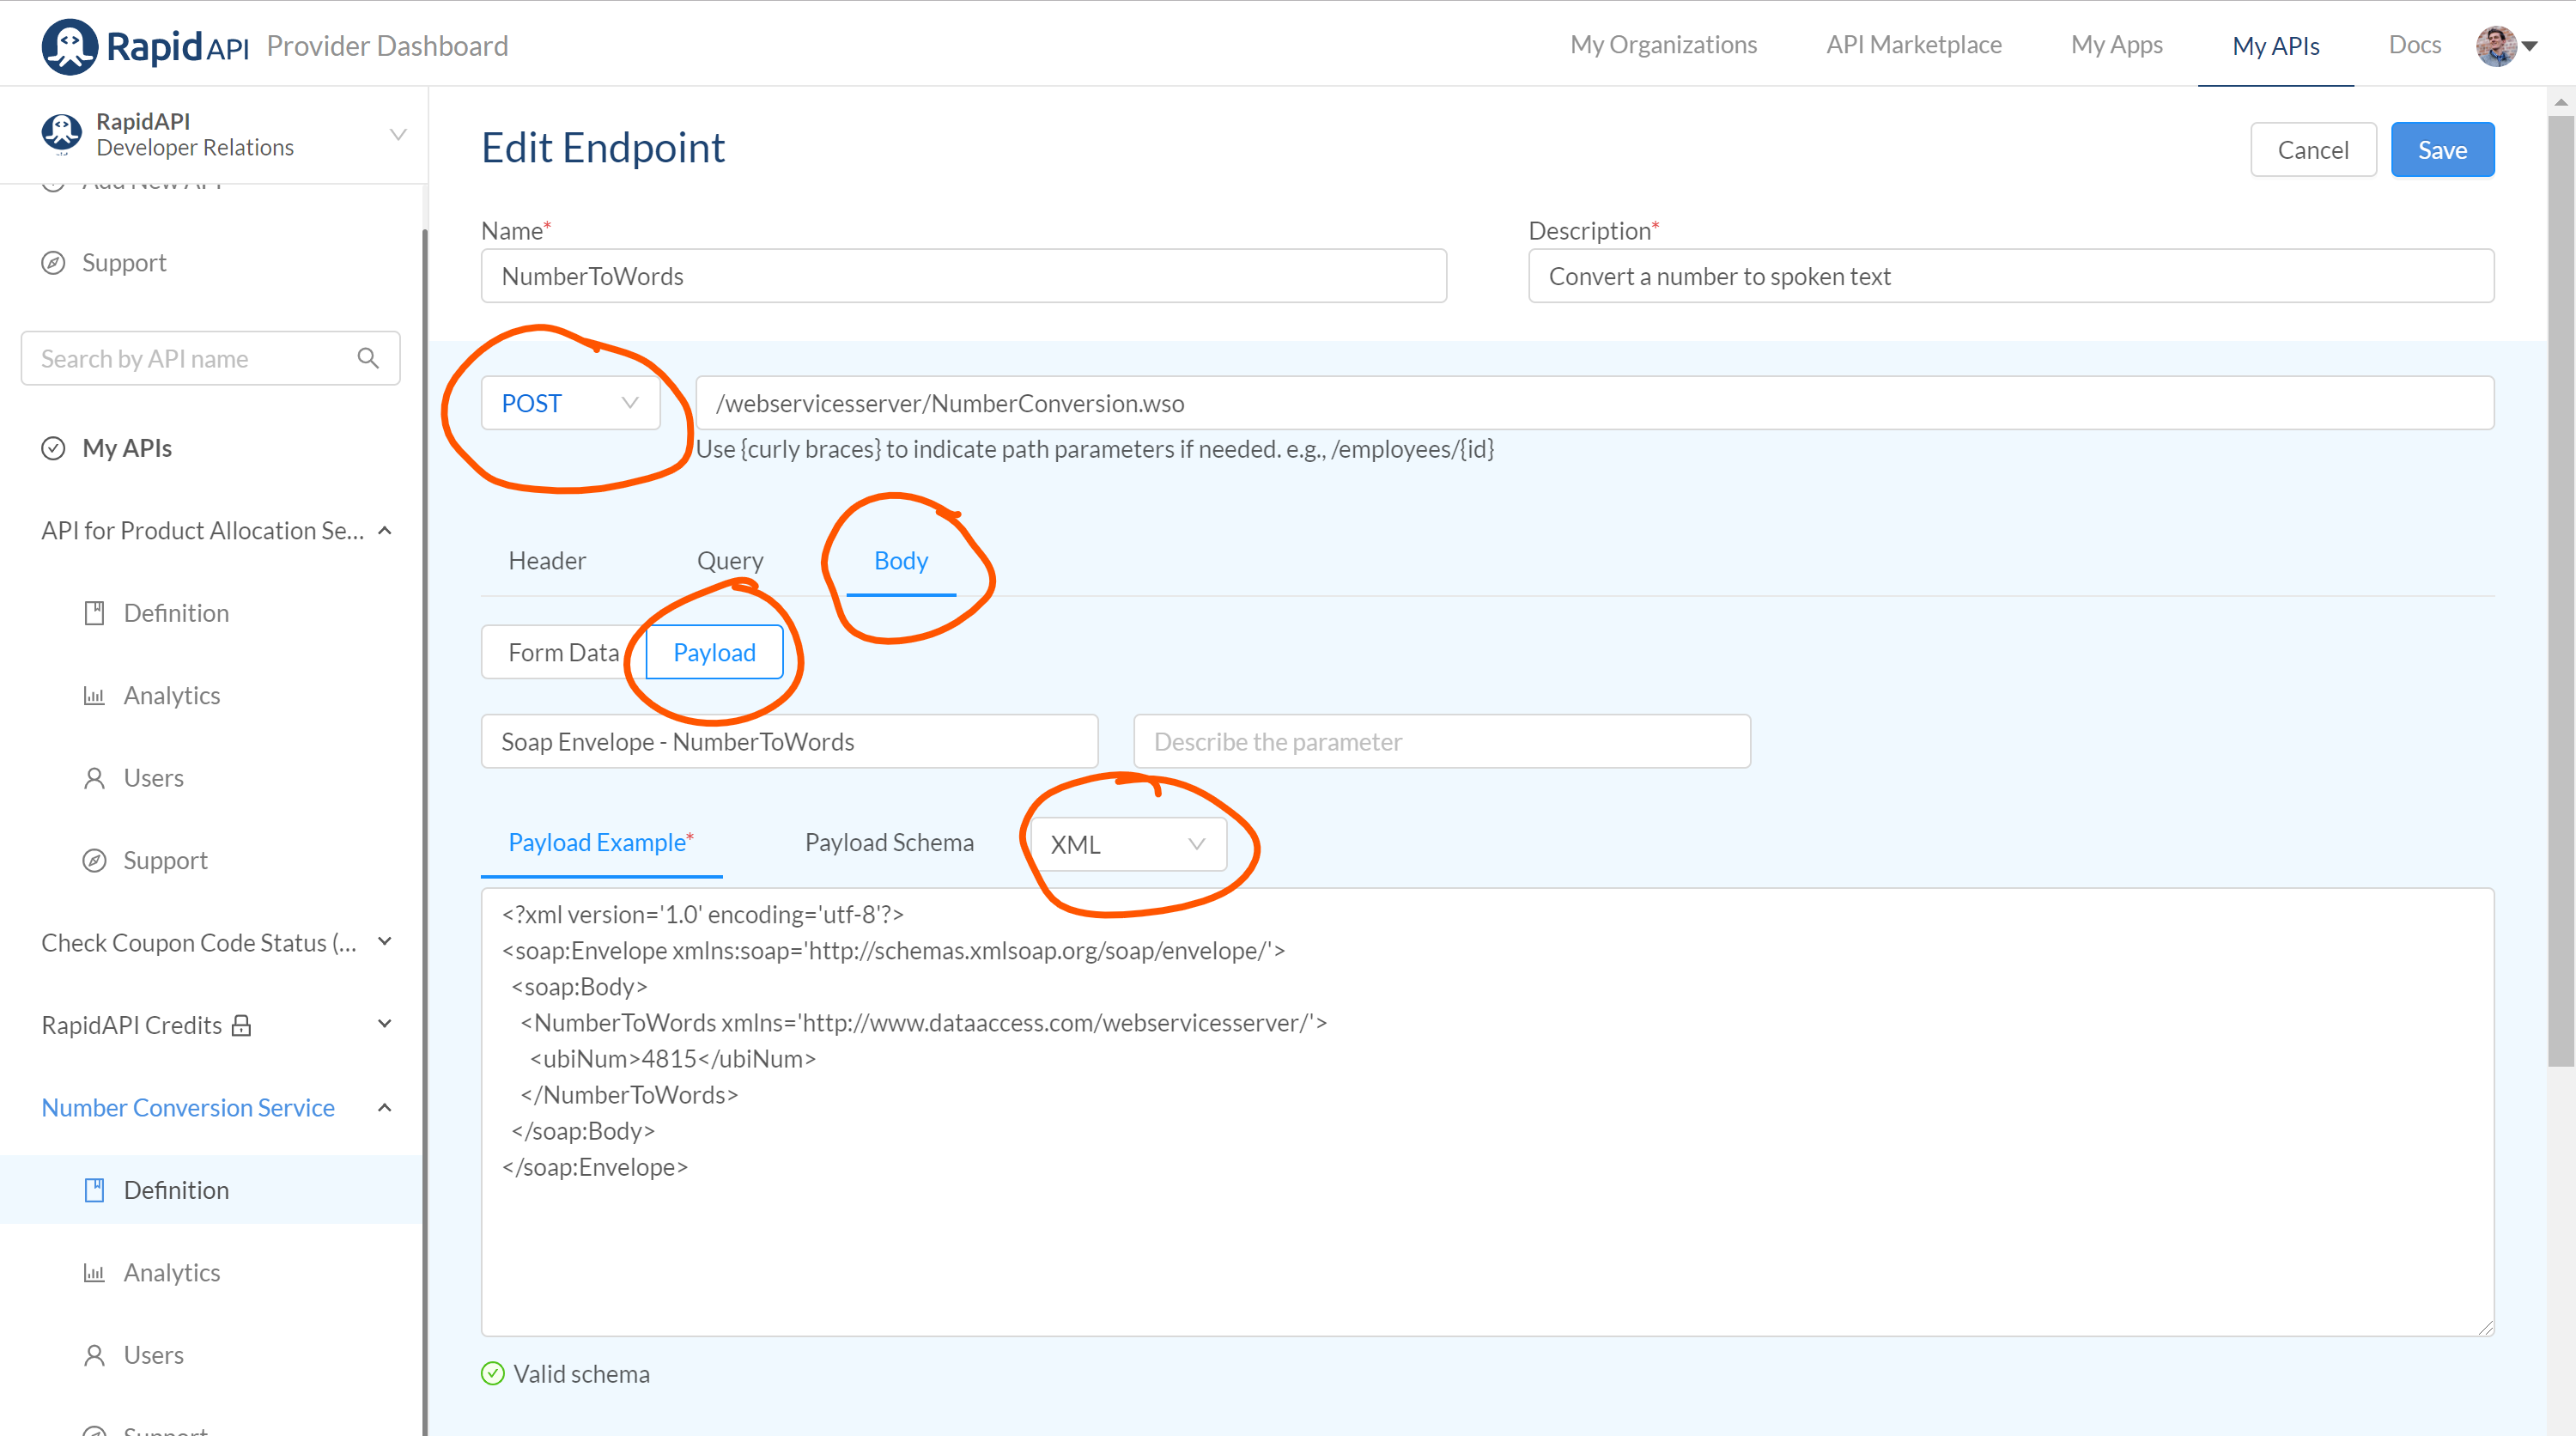Screen dimensions: 2576x1436
Task: Click the Save button
Action: 2441,150
